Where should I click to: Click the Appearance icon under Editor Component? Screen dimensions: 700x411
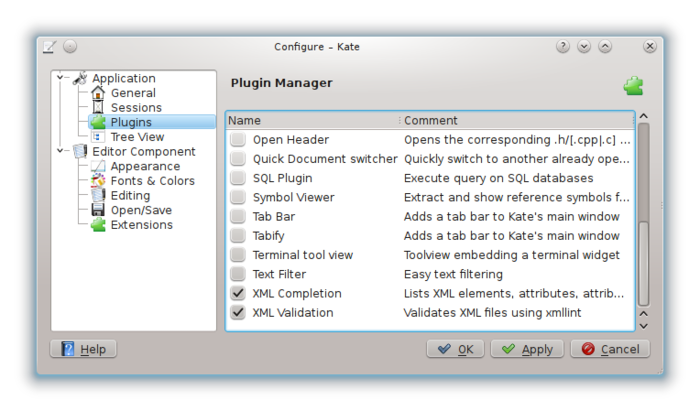[x=98, y=167]
